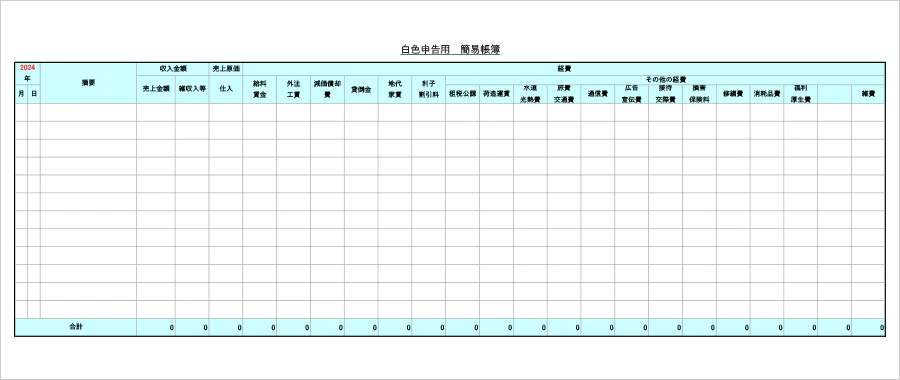
Task: Click the 水道光熱費 column header
Action: (x=530, y=94)
